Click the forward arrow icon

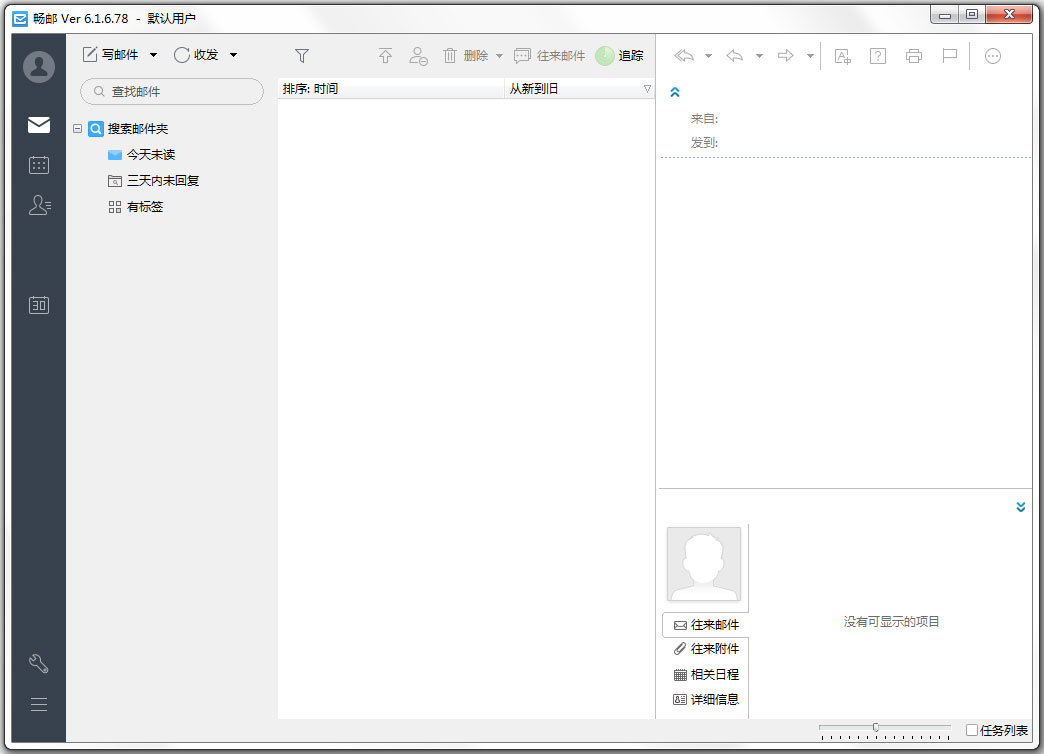pos(786,56)
